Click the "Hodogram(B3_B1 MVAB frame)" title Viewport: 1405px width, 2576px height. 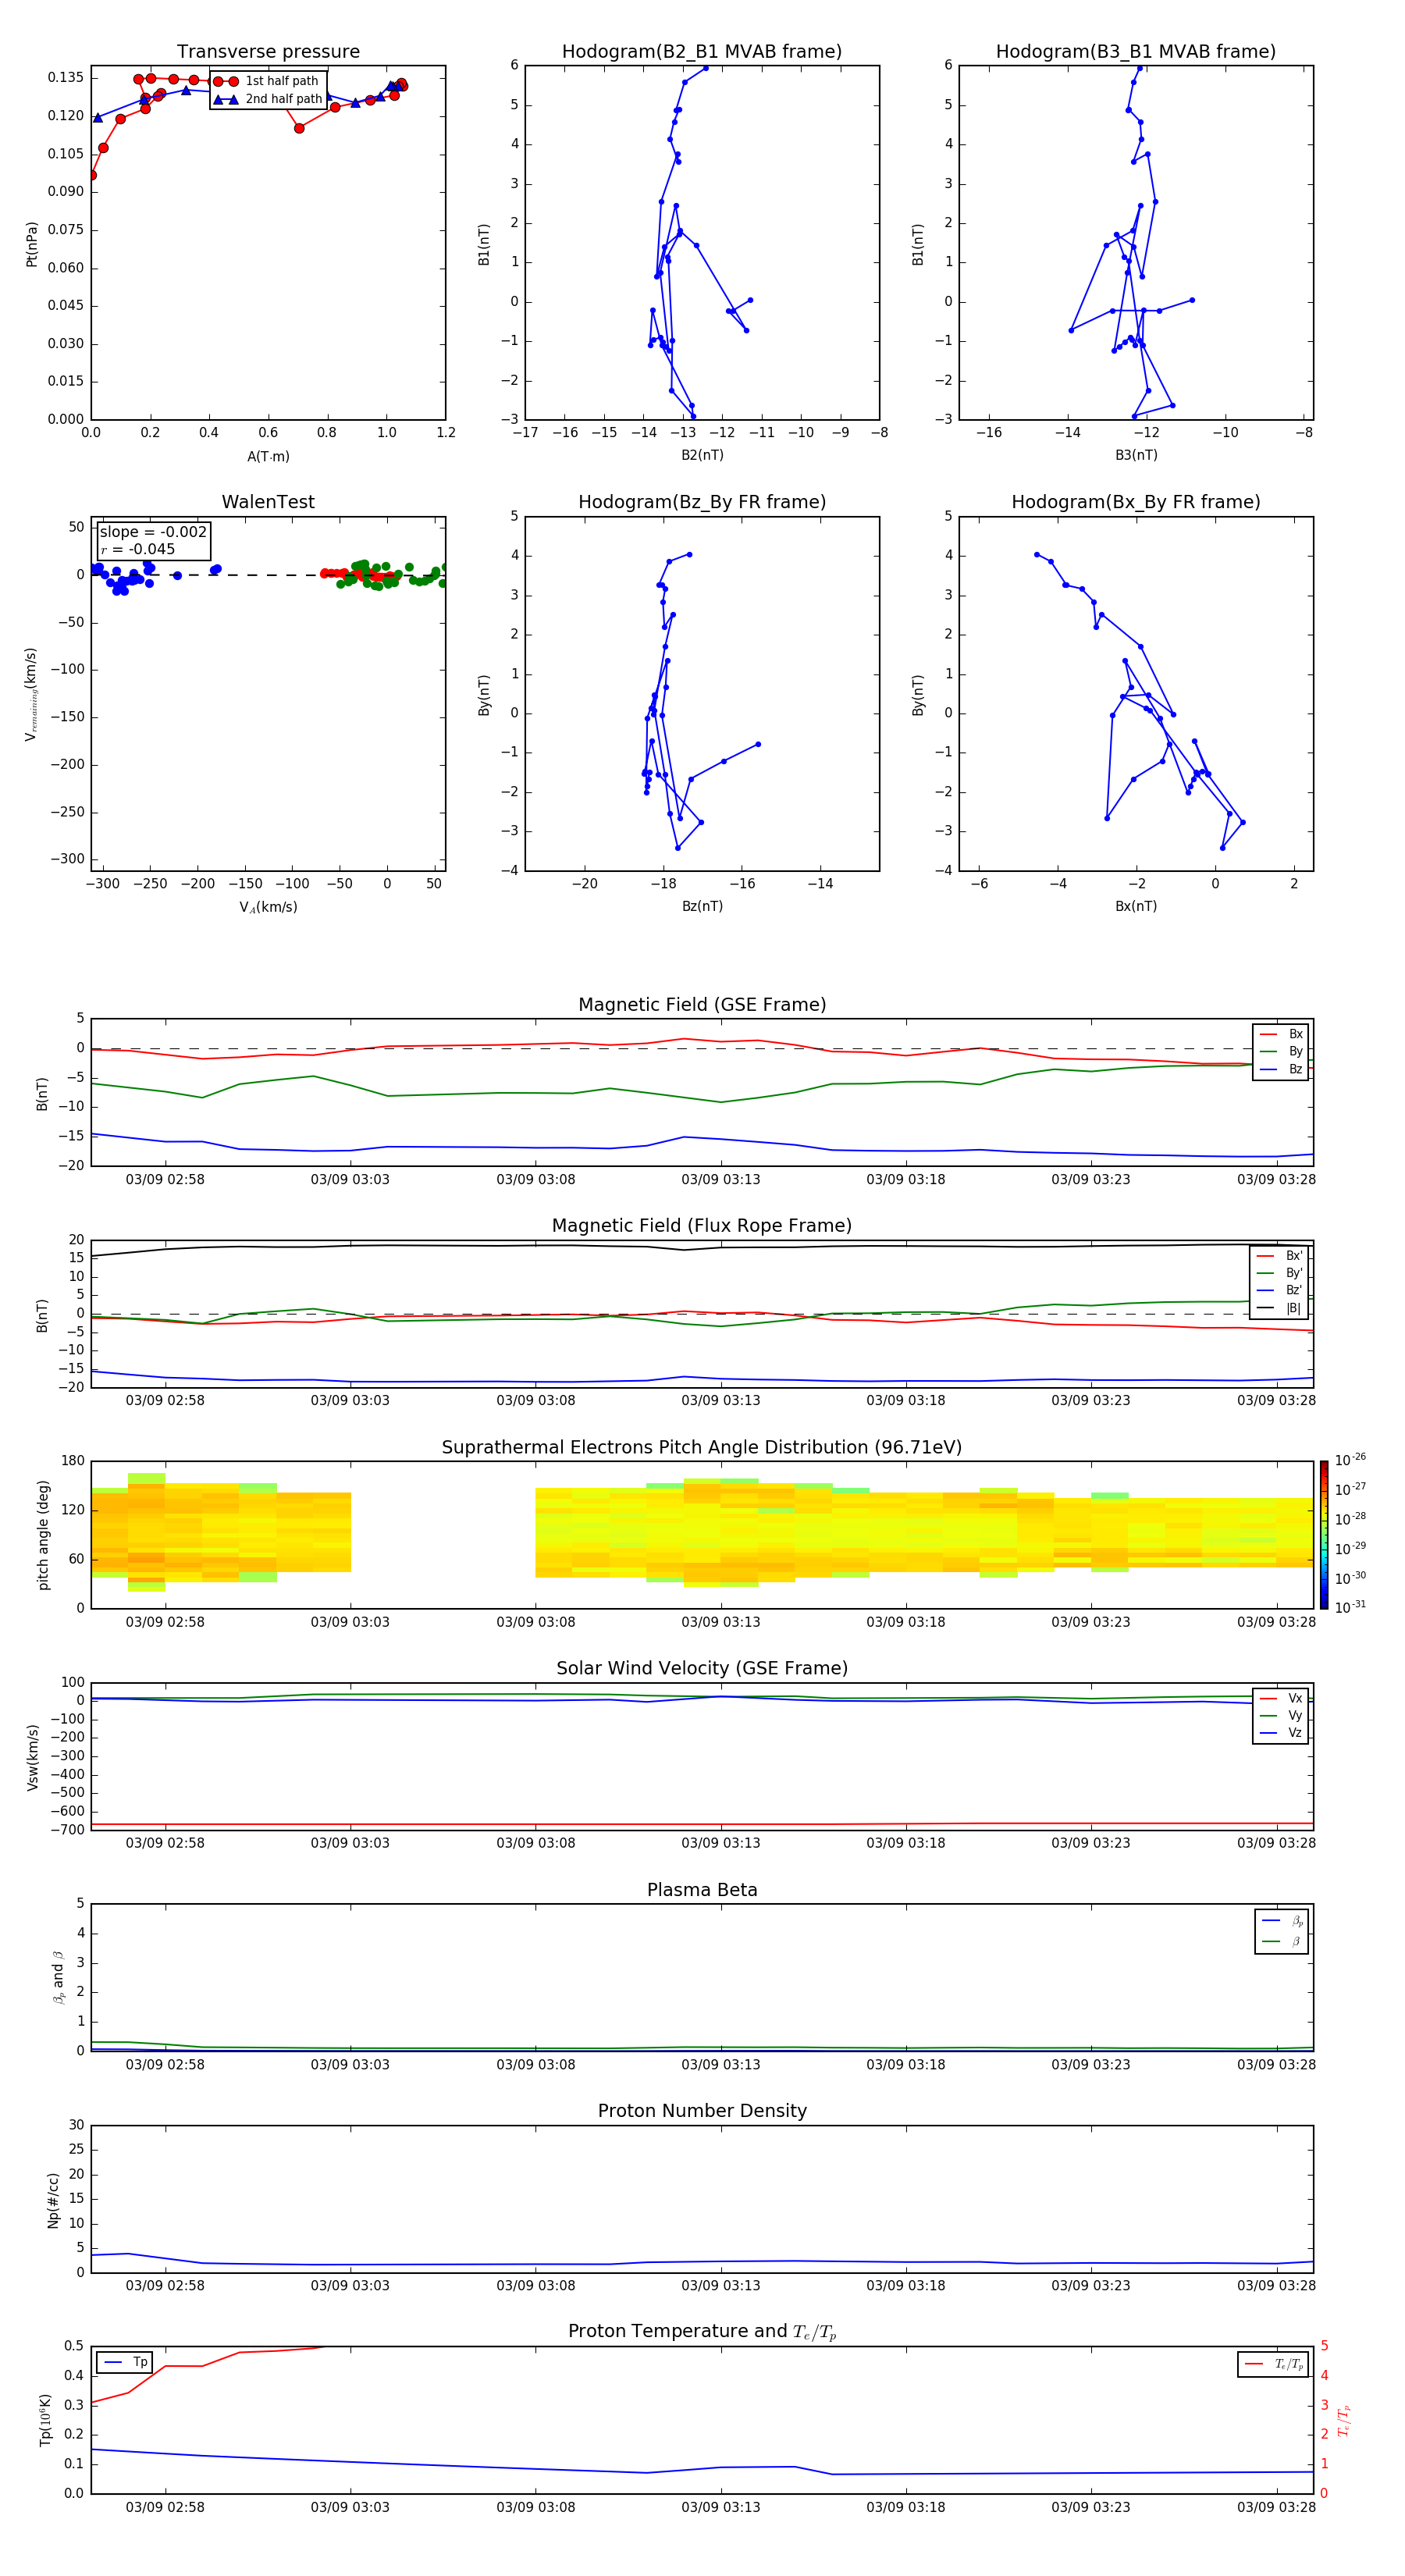point(1136,52)
